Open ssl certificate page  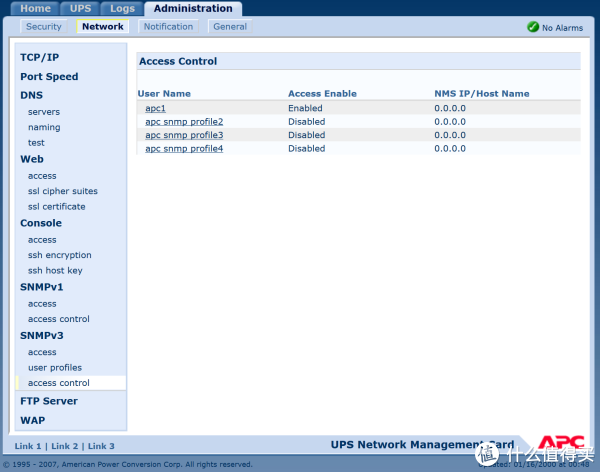tap(57, 207)
